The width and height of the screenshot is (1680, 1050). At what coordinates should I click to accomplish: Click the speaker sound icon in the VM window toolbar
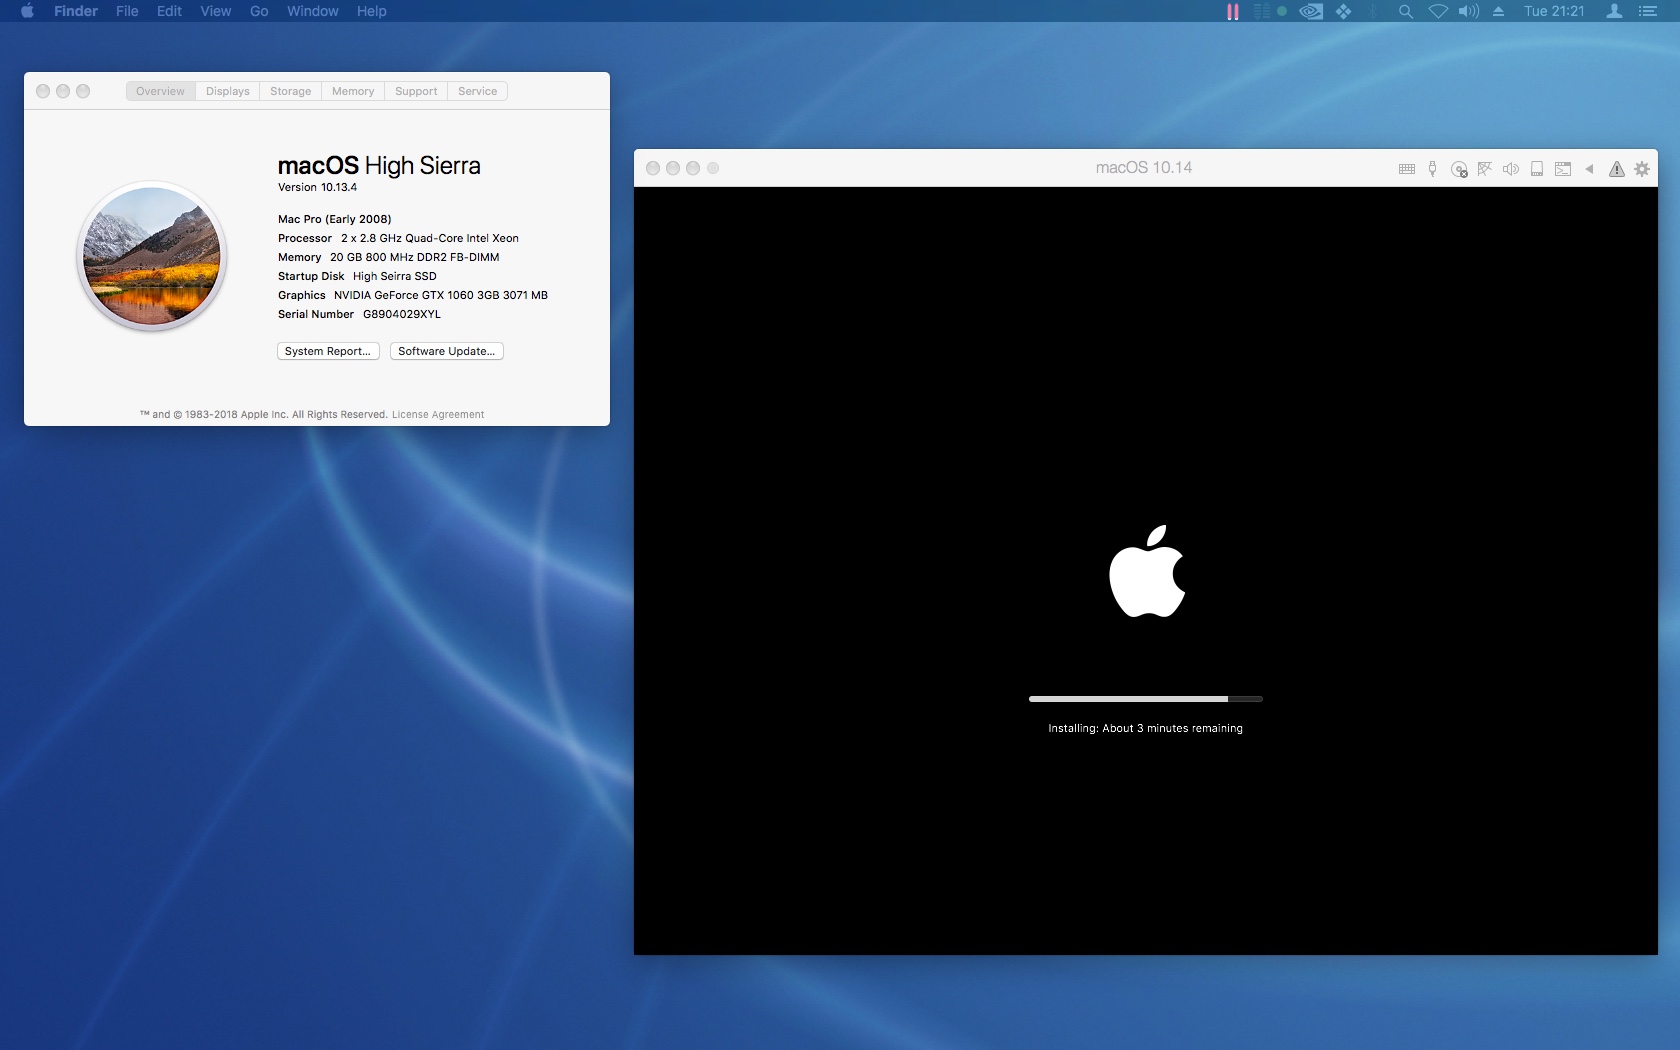tap(1511, 169)
